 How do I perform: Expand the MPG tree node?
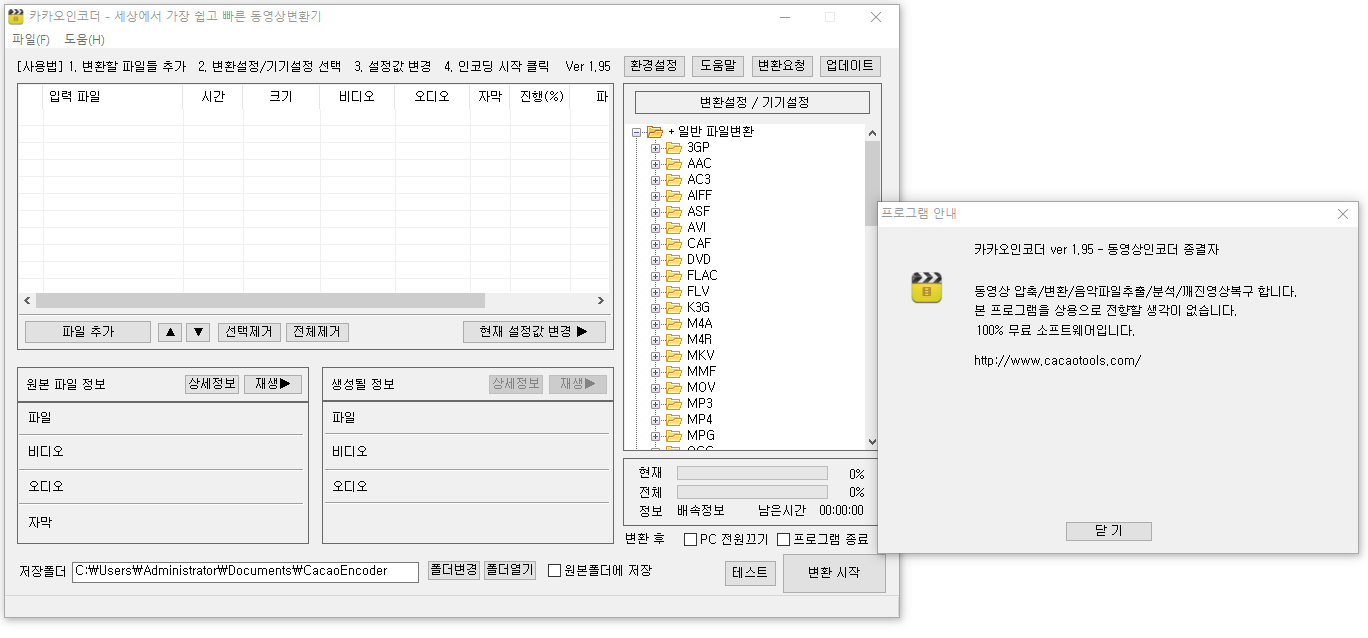(656, 436)
